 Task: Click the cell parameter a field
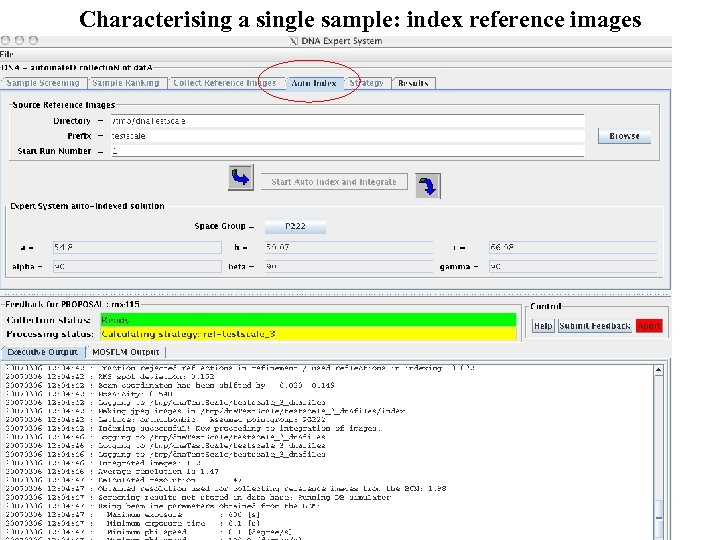click(137, 248)
